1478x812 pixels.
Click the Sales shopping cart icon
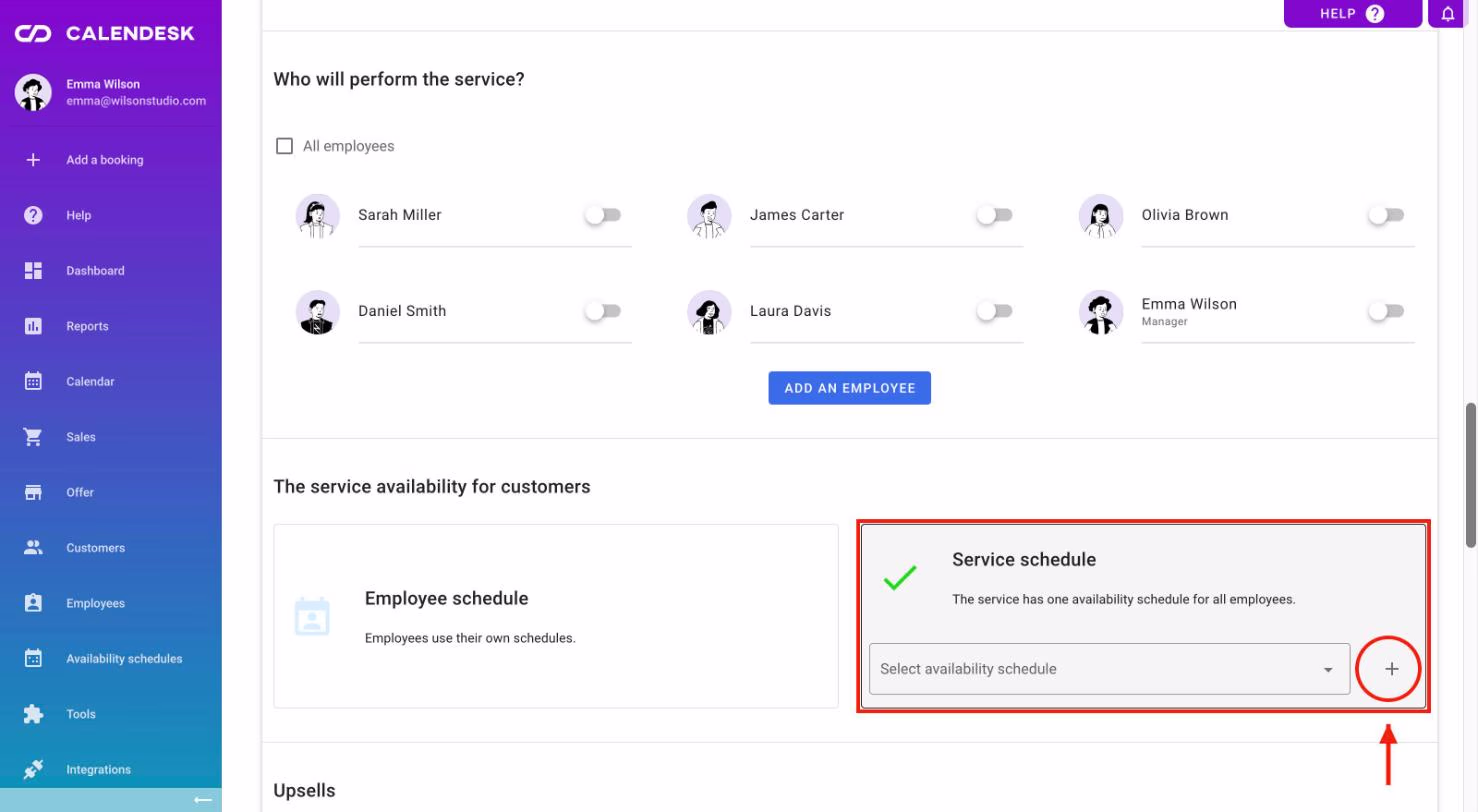pyautogui.click(x=33, y=437)
